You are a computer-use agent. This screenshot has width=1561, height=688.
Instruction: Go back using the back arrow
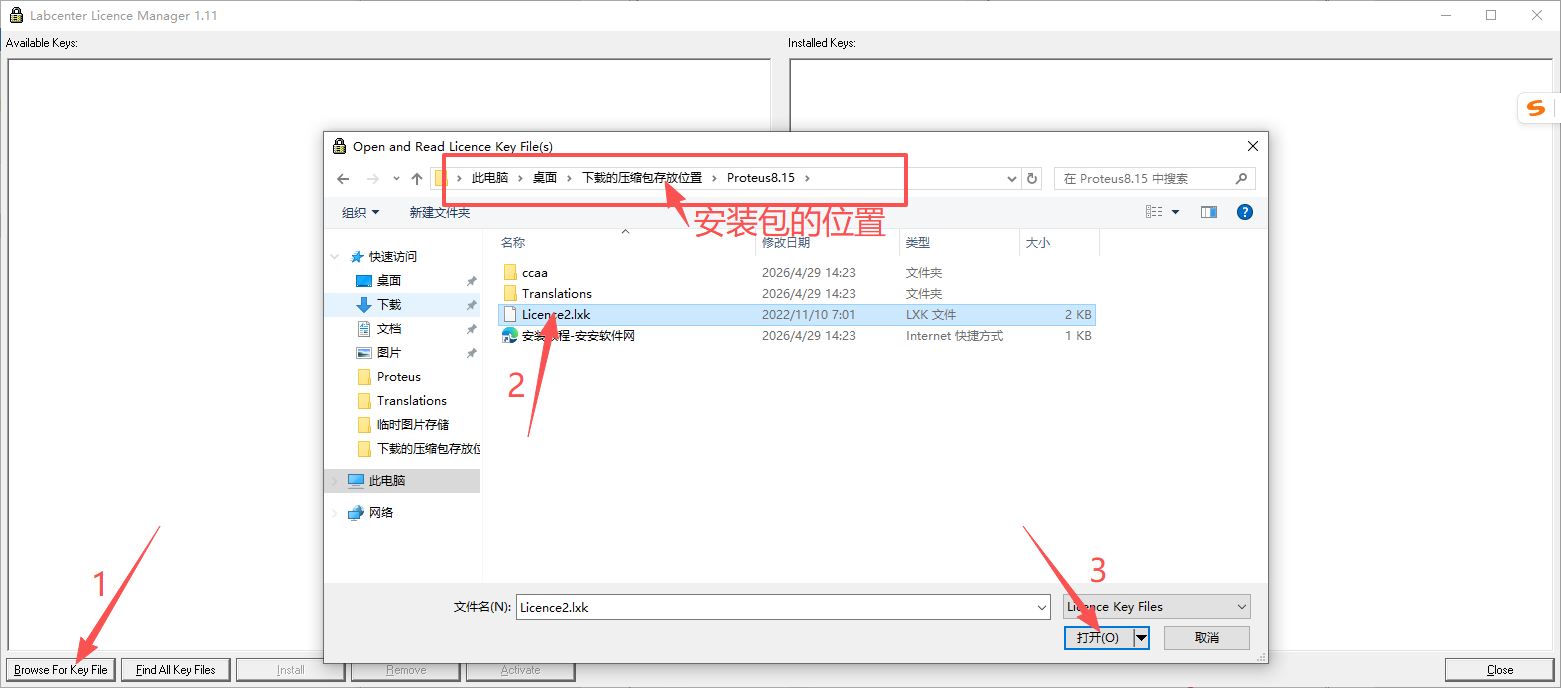[343, 179]
